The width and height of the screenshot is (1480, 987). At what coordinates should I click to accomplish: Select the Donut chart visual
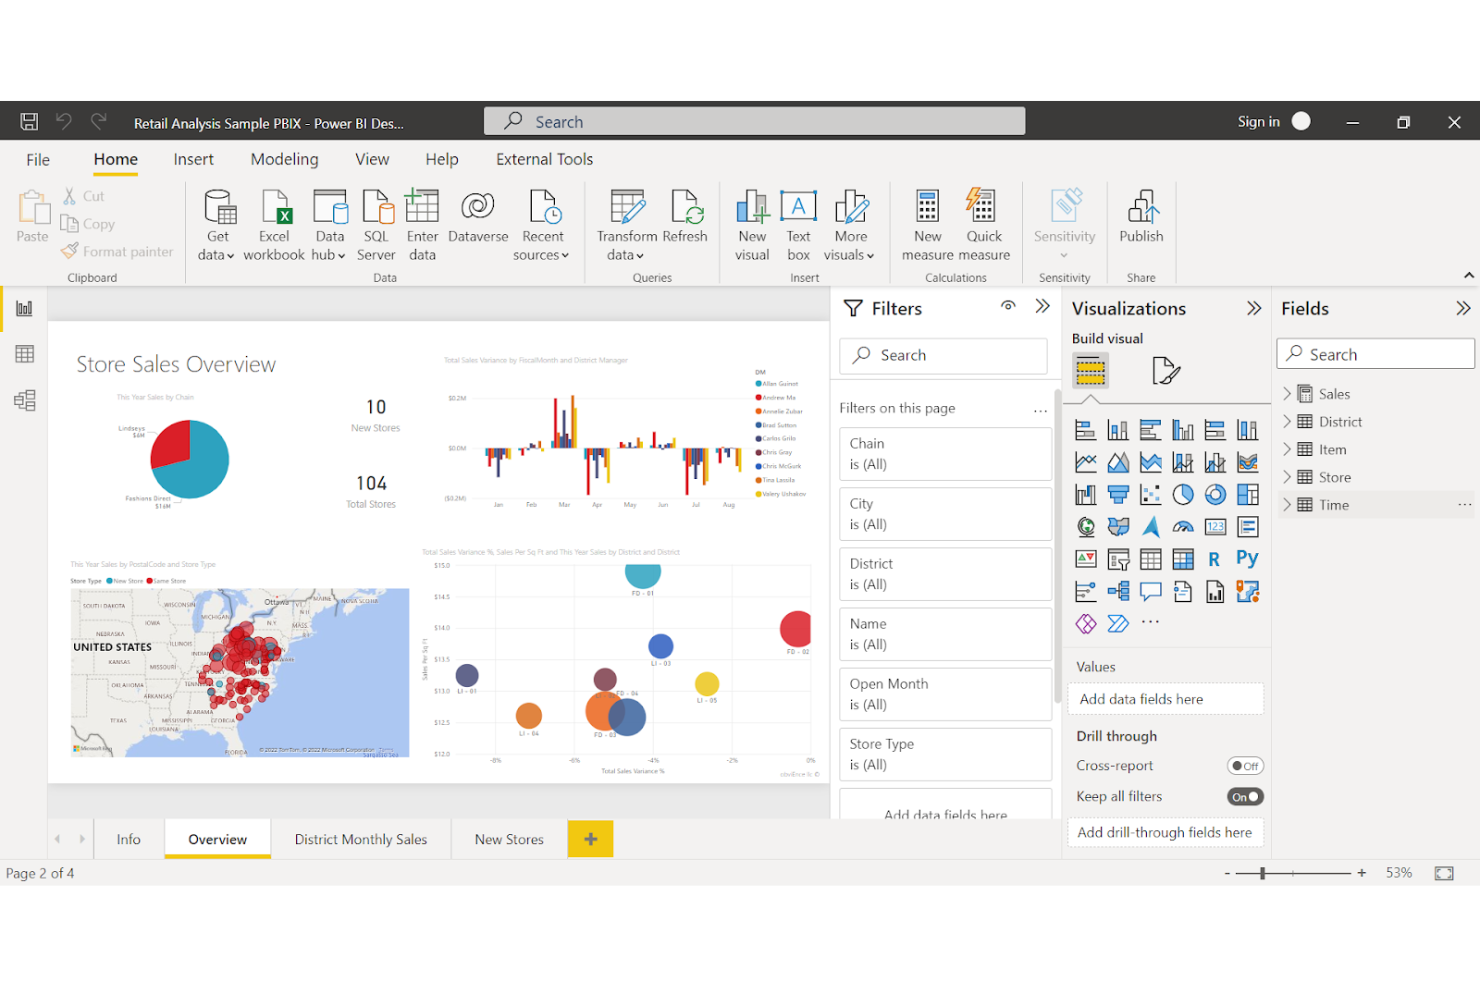[x=1215, y=495]
